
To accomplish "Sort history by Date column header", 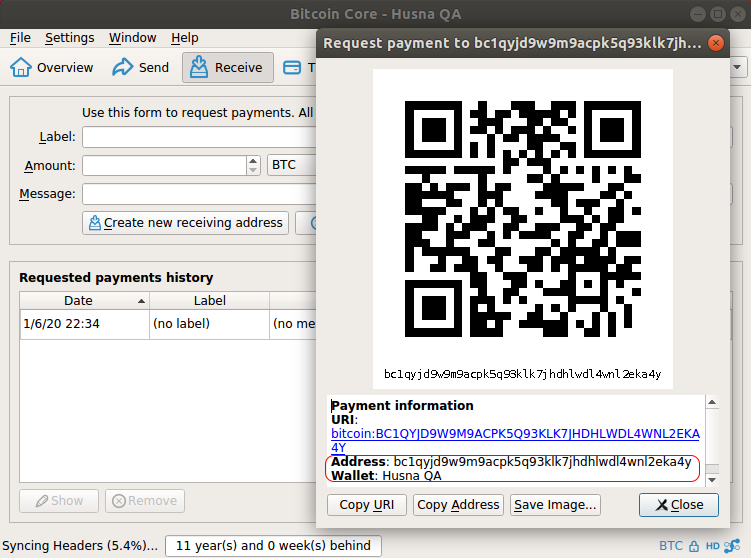I will click(84, 301).
